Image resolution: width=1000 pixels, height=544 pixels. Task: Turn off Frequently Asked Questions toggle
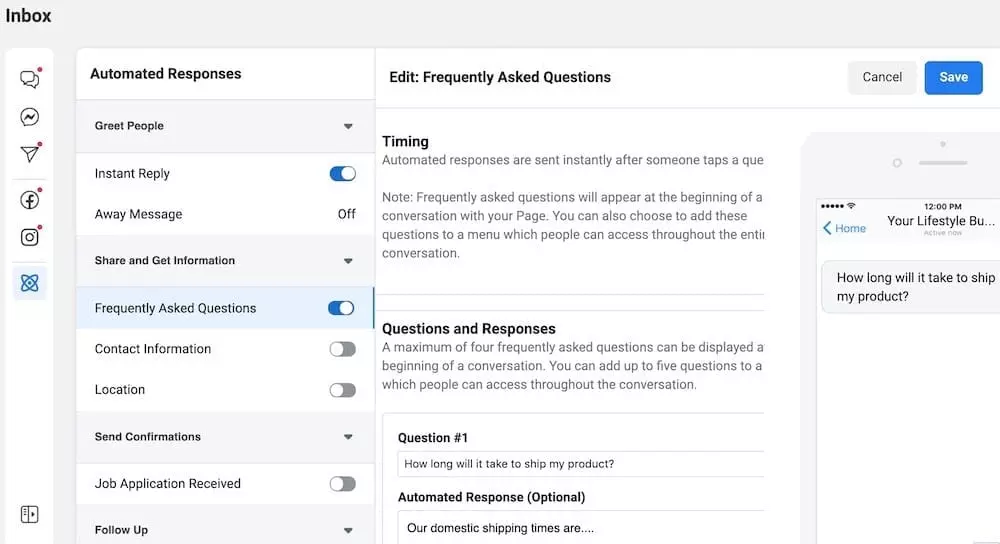pyautogui.click(x=341, y=308)
